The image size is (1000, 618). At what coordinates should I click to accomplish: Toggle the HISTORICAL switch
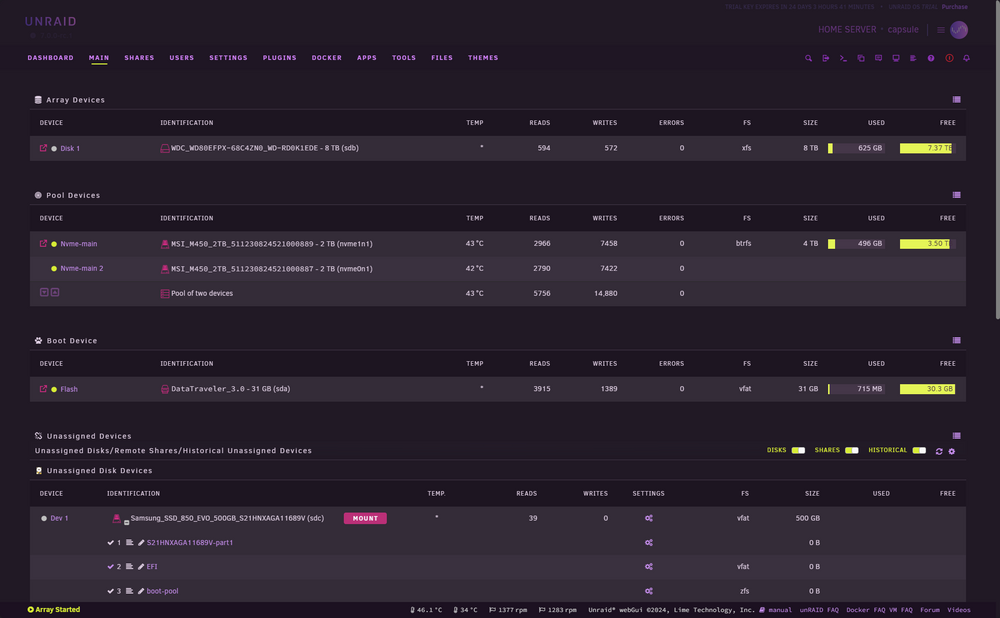click(x=919, y=450)
